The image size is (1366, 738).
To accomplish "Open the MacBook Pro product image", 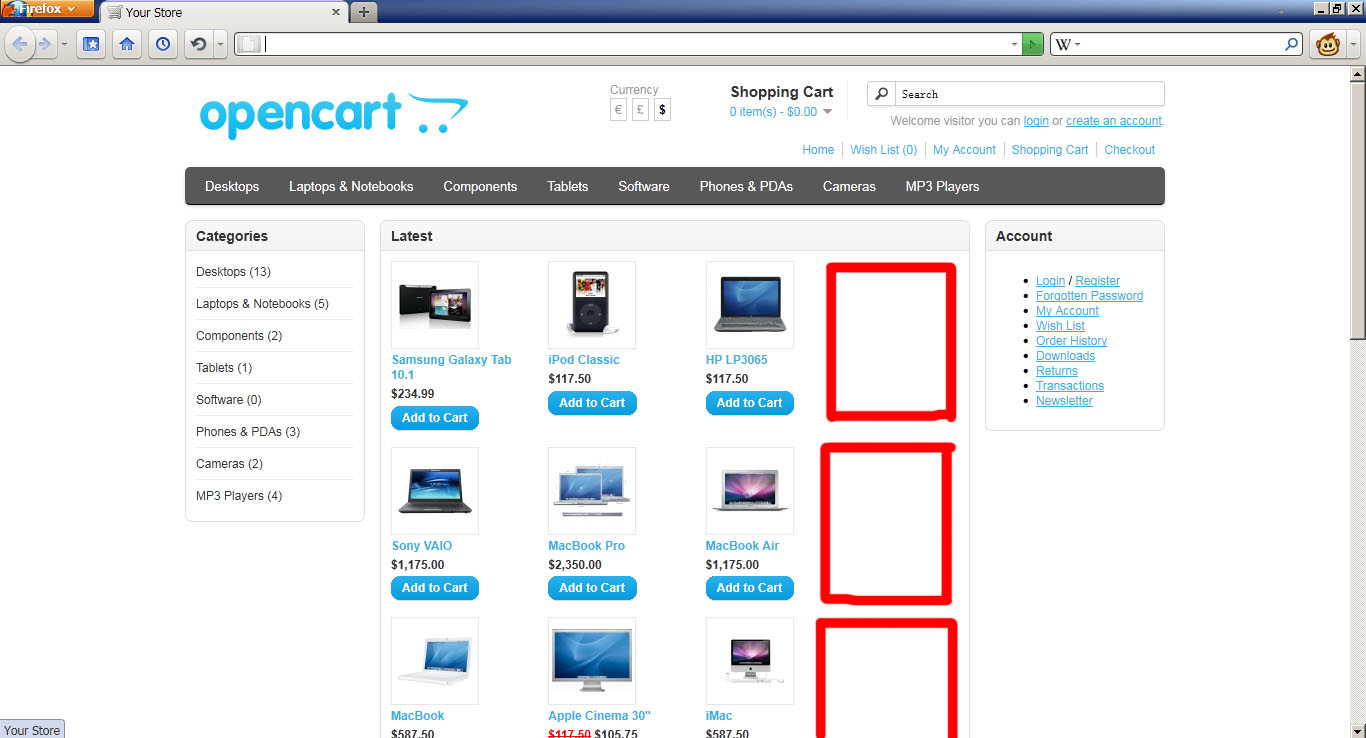I will tap(592, 491).
